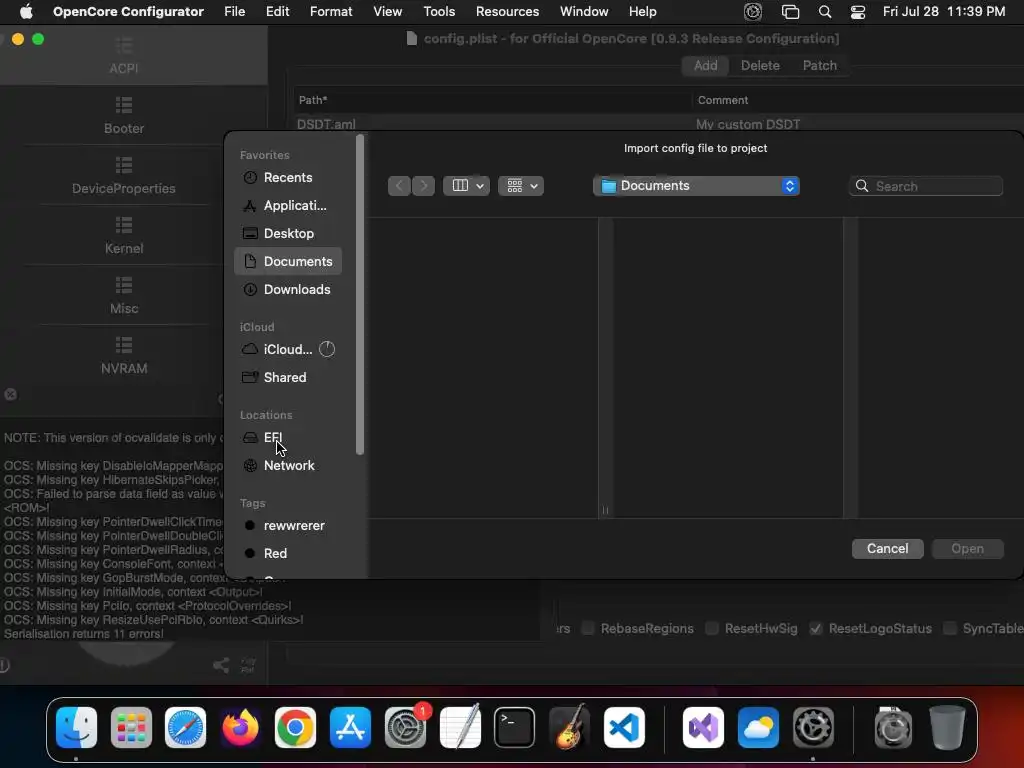Select the EFI volume under Locations

point(287,438)
